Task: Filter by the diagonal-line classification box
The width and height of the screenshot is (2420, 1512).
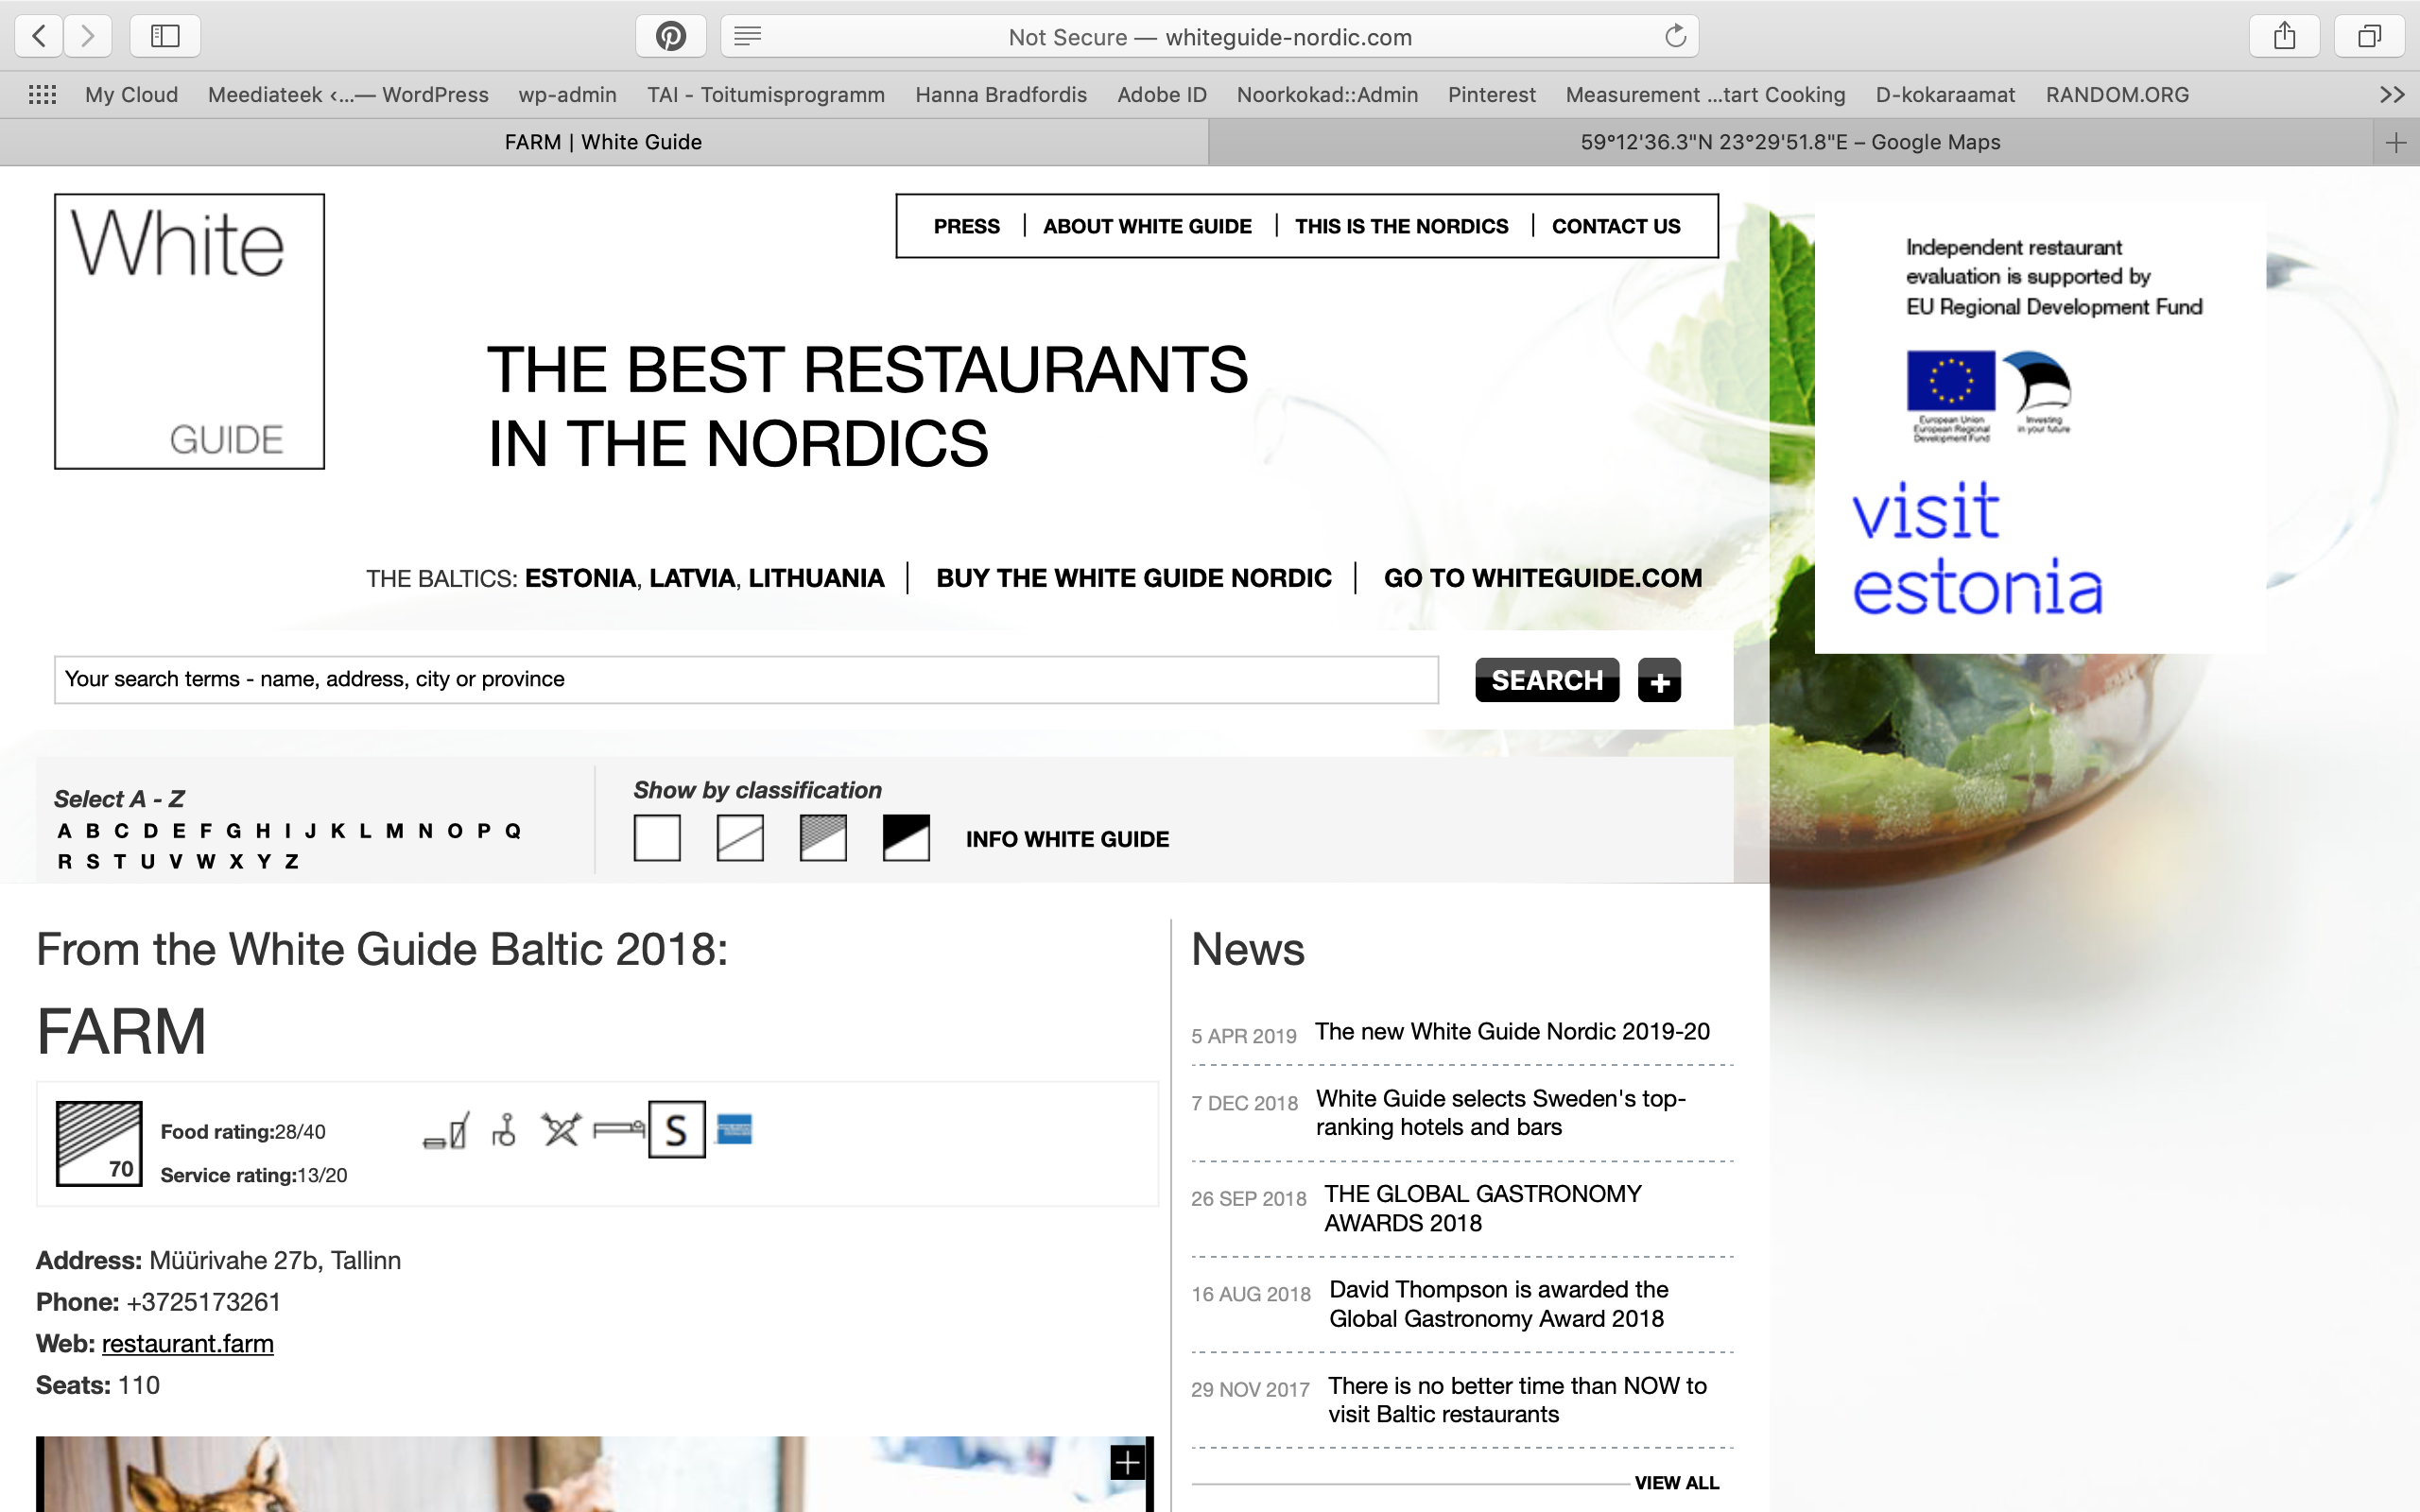Action: pos(740,838)
